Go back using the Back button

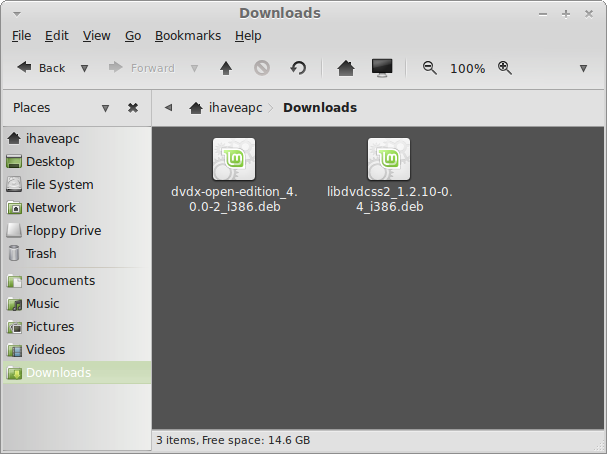(x=41, y=68)
